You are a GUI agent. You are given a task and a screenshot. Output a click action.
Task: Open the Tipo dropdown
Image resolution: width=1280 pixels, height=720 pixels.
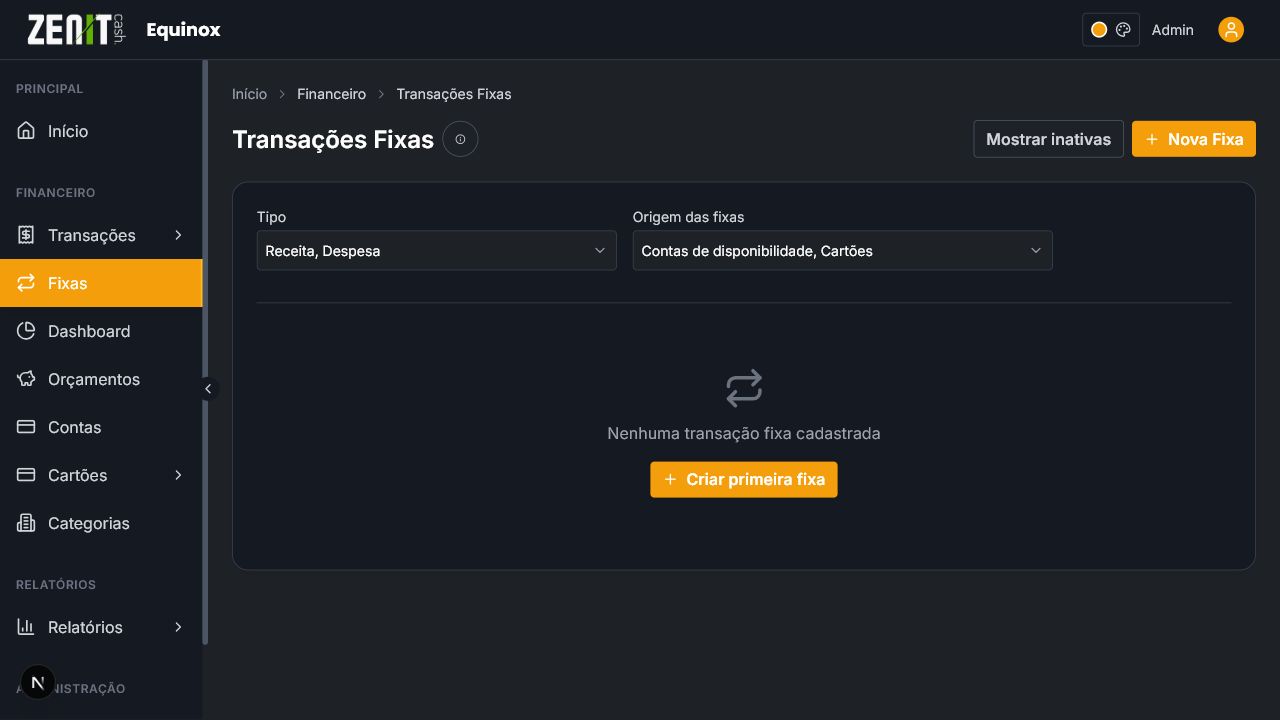[437, 251]
